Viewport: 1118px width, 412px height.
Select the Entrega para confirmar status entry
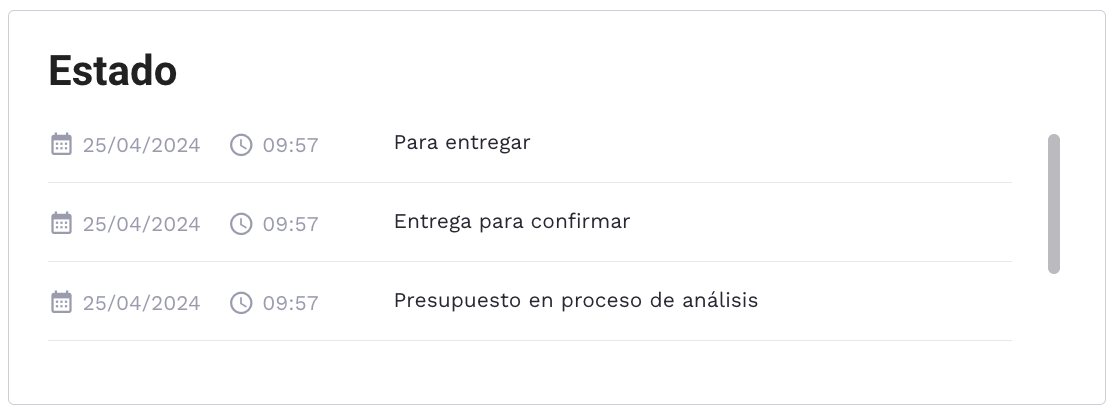coord(512,222)
